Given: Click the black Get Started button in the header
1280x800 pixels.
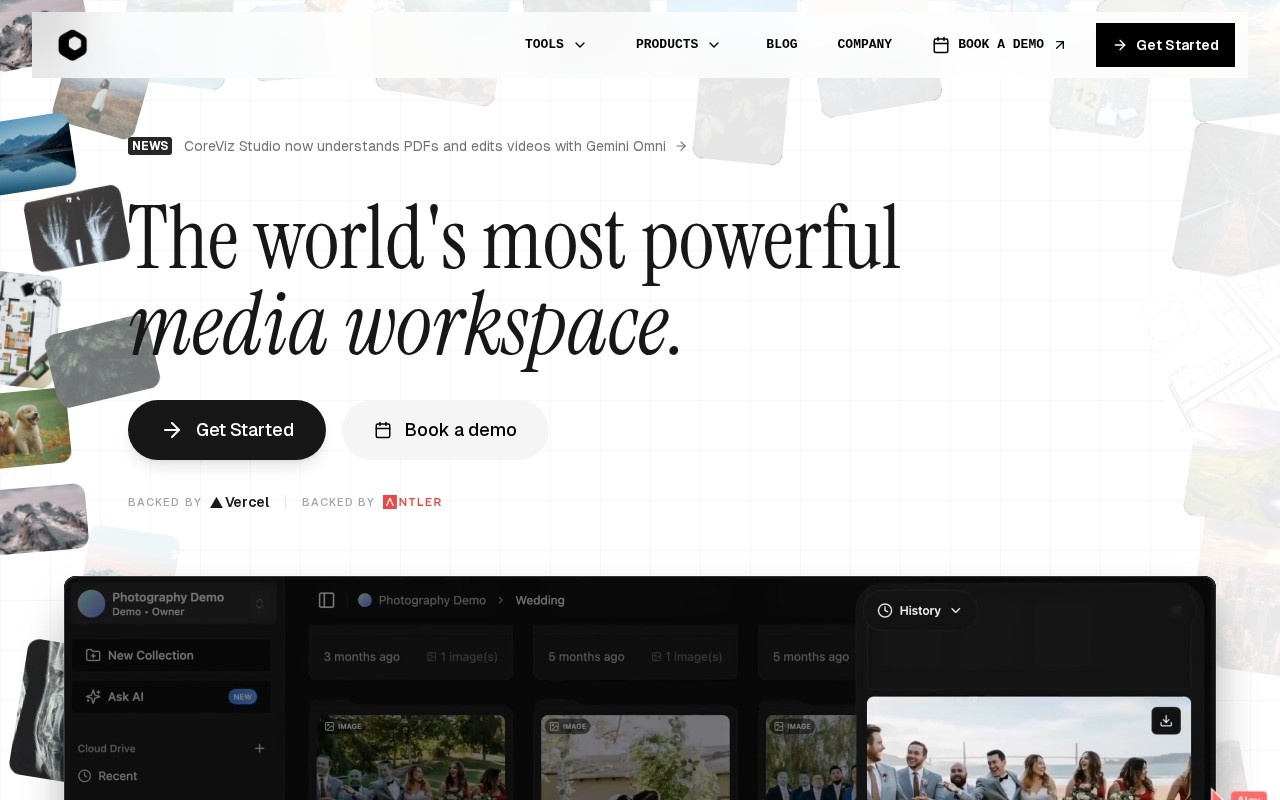Looking at the screenshot, I should point(1165,45).
